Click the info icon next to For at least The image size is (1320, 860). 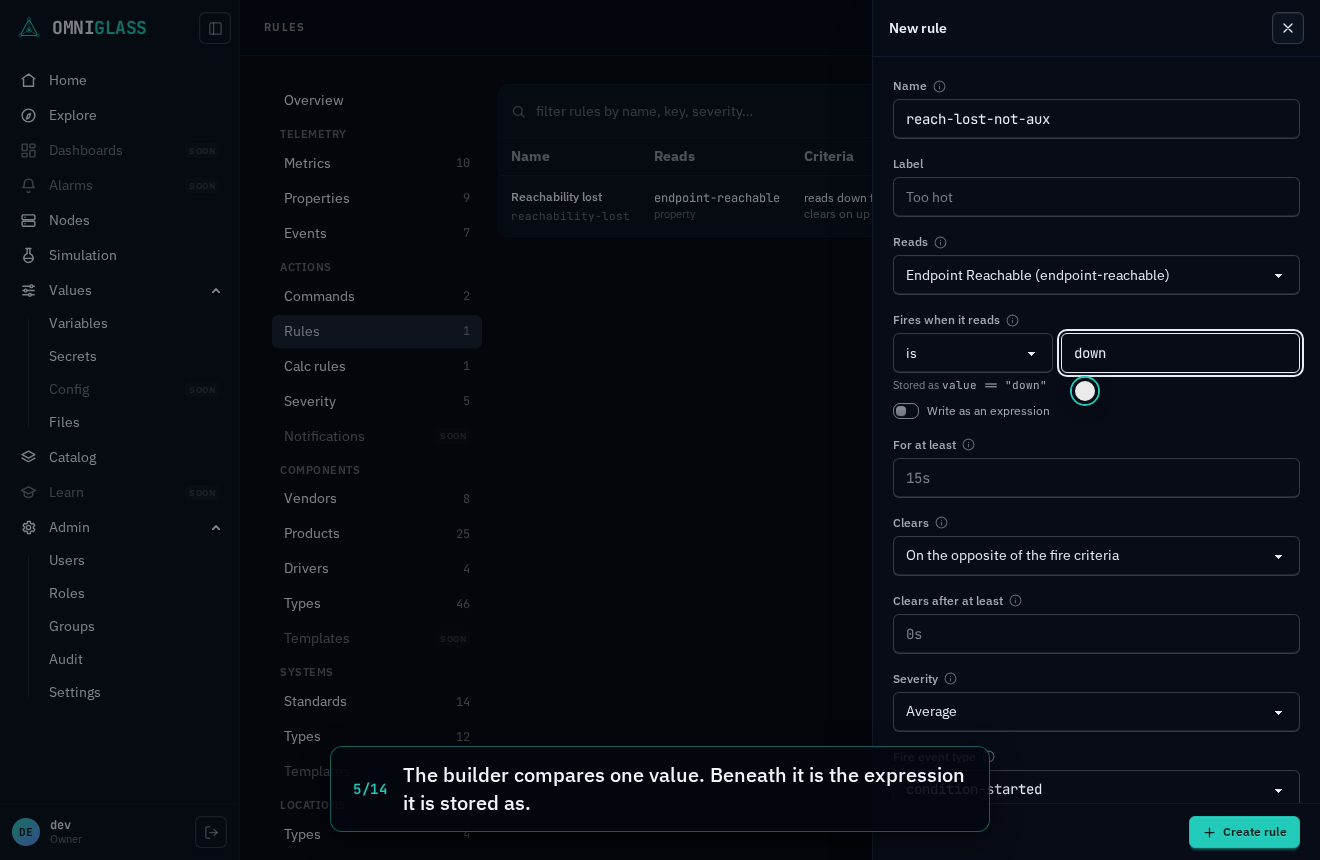968,445
